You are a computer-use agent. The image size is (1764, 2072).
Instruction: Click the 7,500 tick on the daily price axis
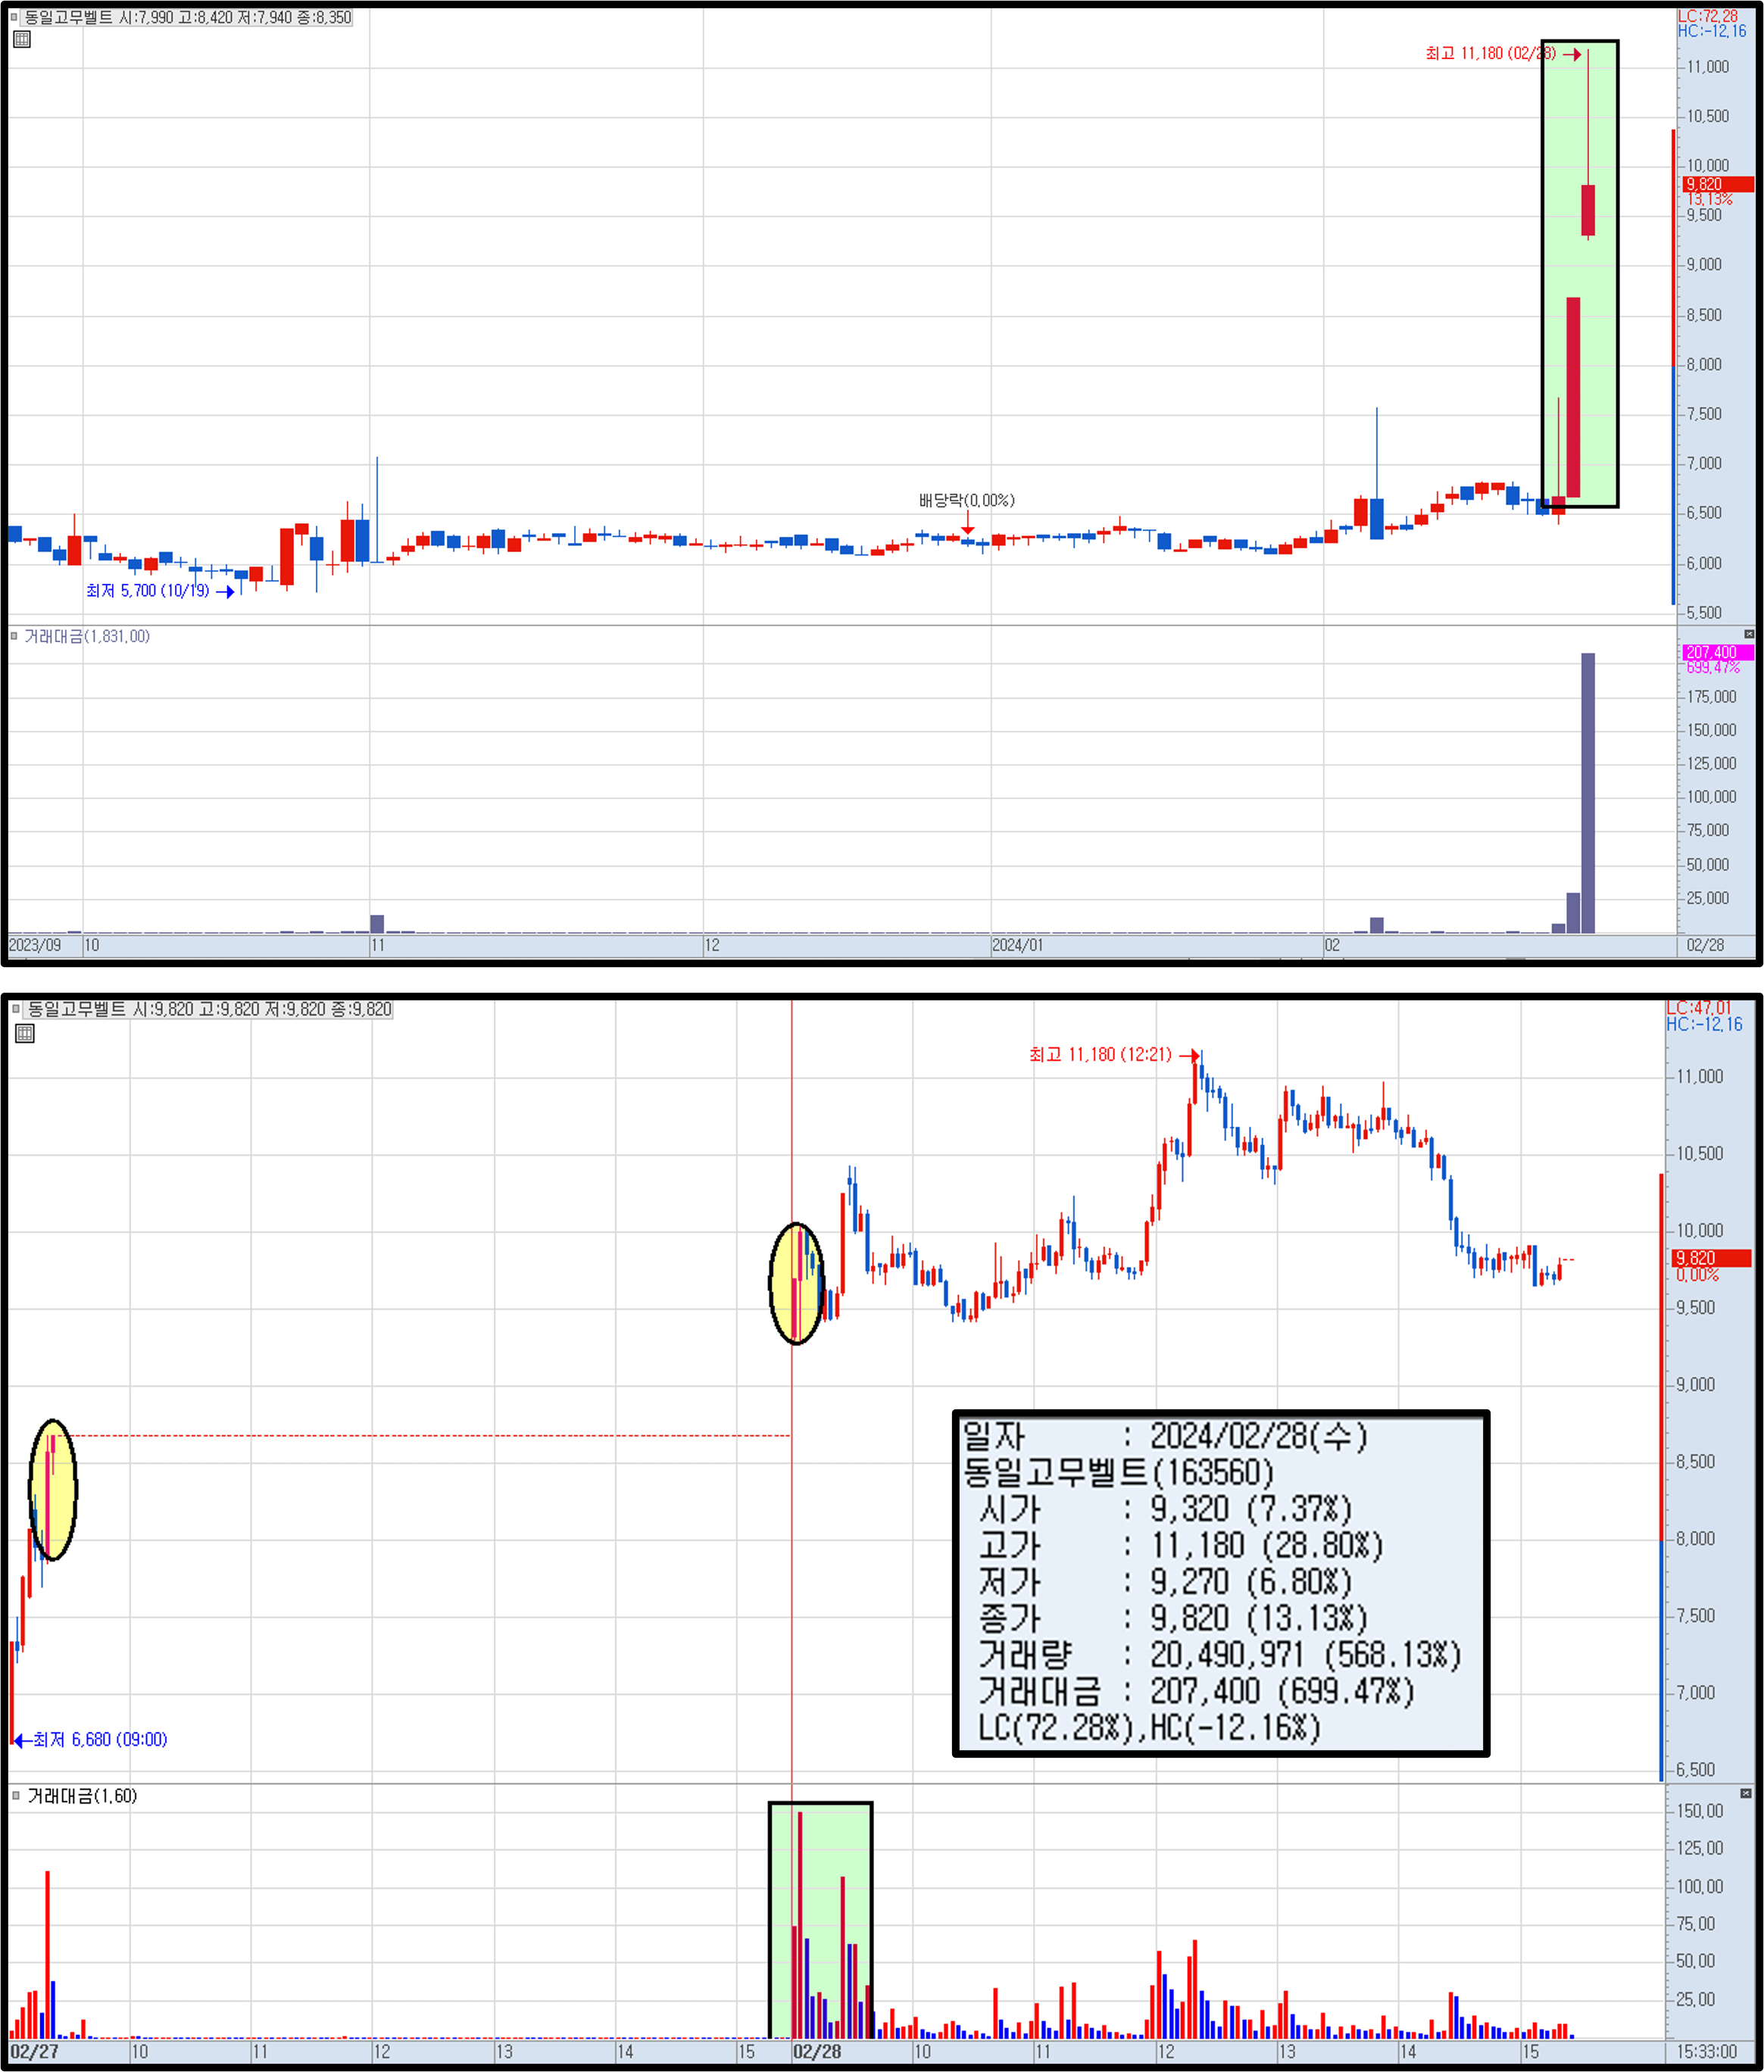(x=1704, y=414)
